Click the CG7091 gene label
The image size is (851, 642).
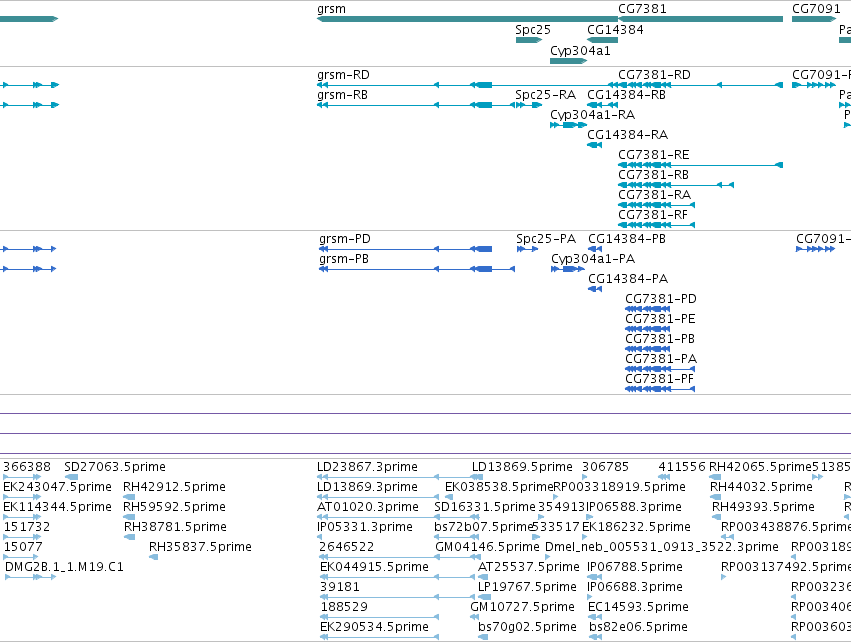(816, 9)
